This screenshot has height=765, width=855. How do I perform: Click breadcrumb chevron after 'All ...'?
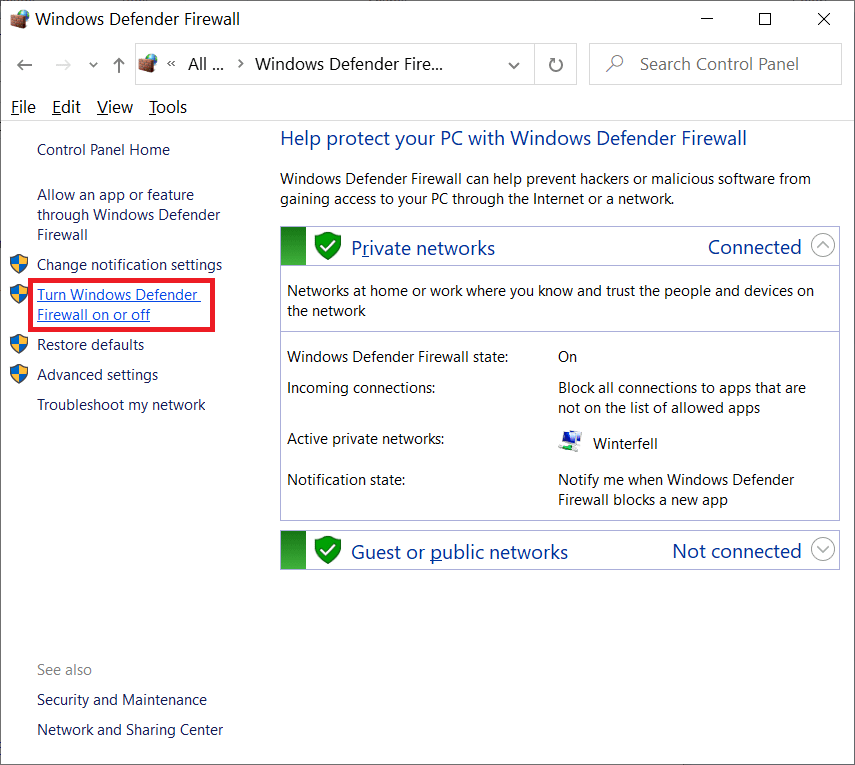(240, 64)
